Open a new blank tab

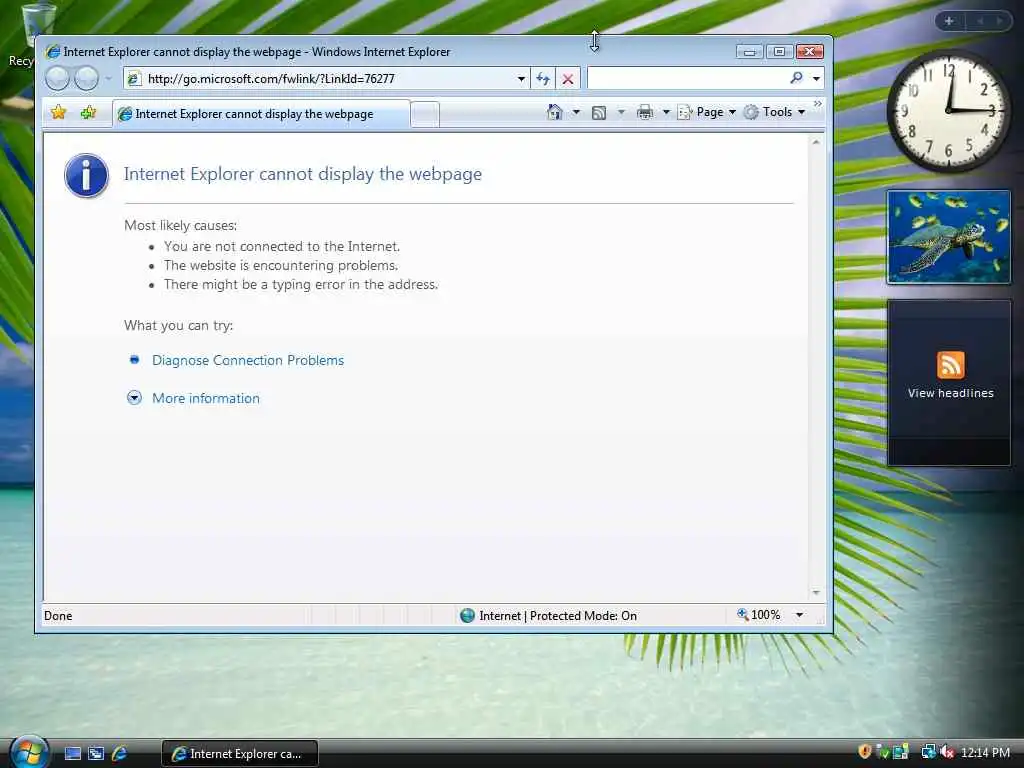pos(425,115)
